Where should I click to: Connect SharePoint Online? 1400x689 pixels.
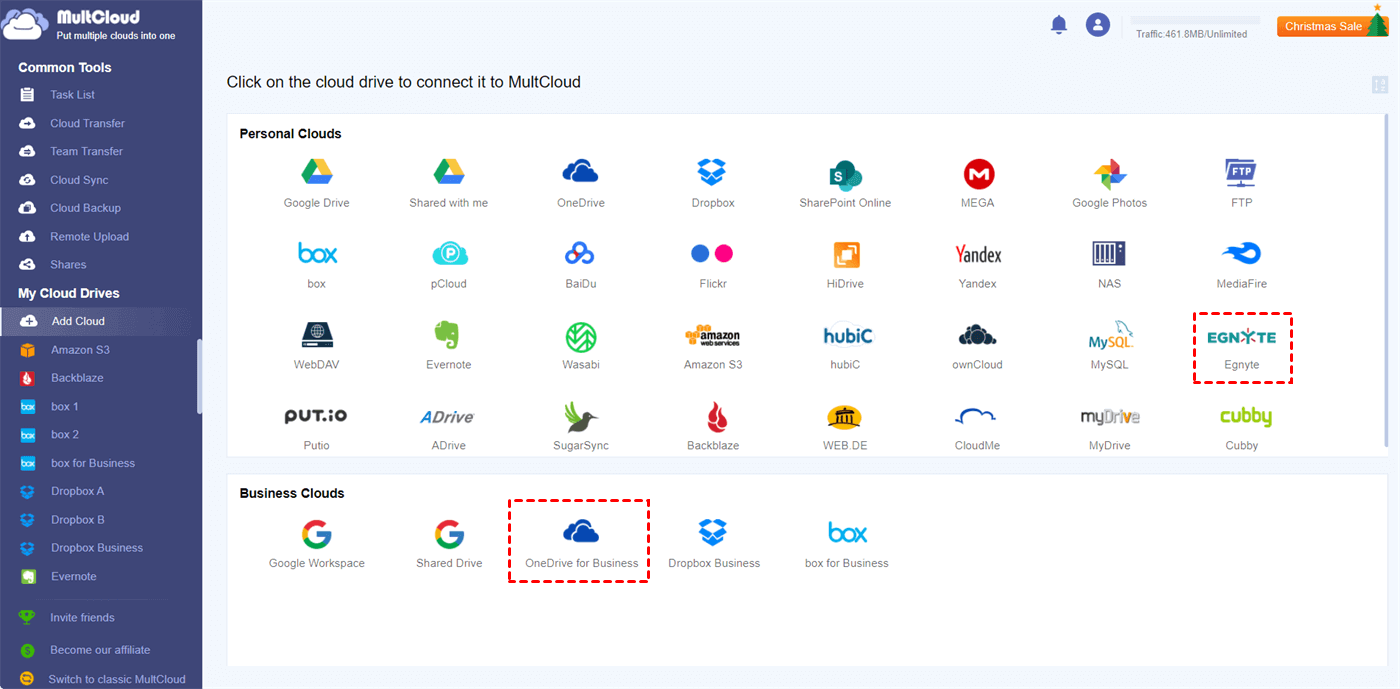tap(845, 183)
